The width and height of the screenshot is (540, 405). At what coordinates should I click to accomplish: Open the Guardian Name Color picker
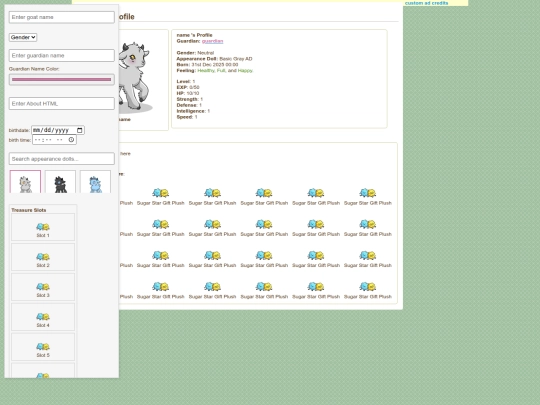pos(62,80)
